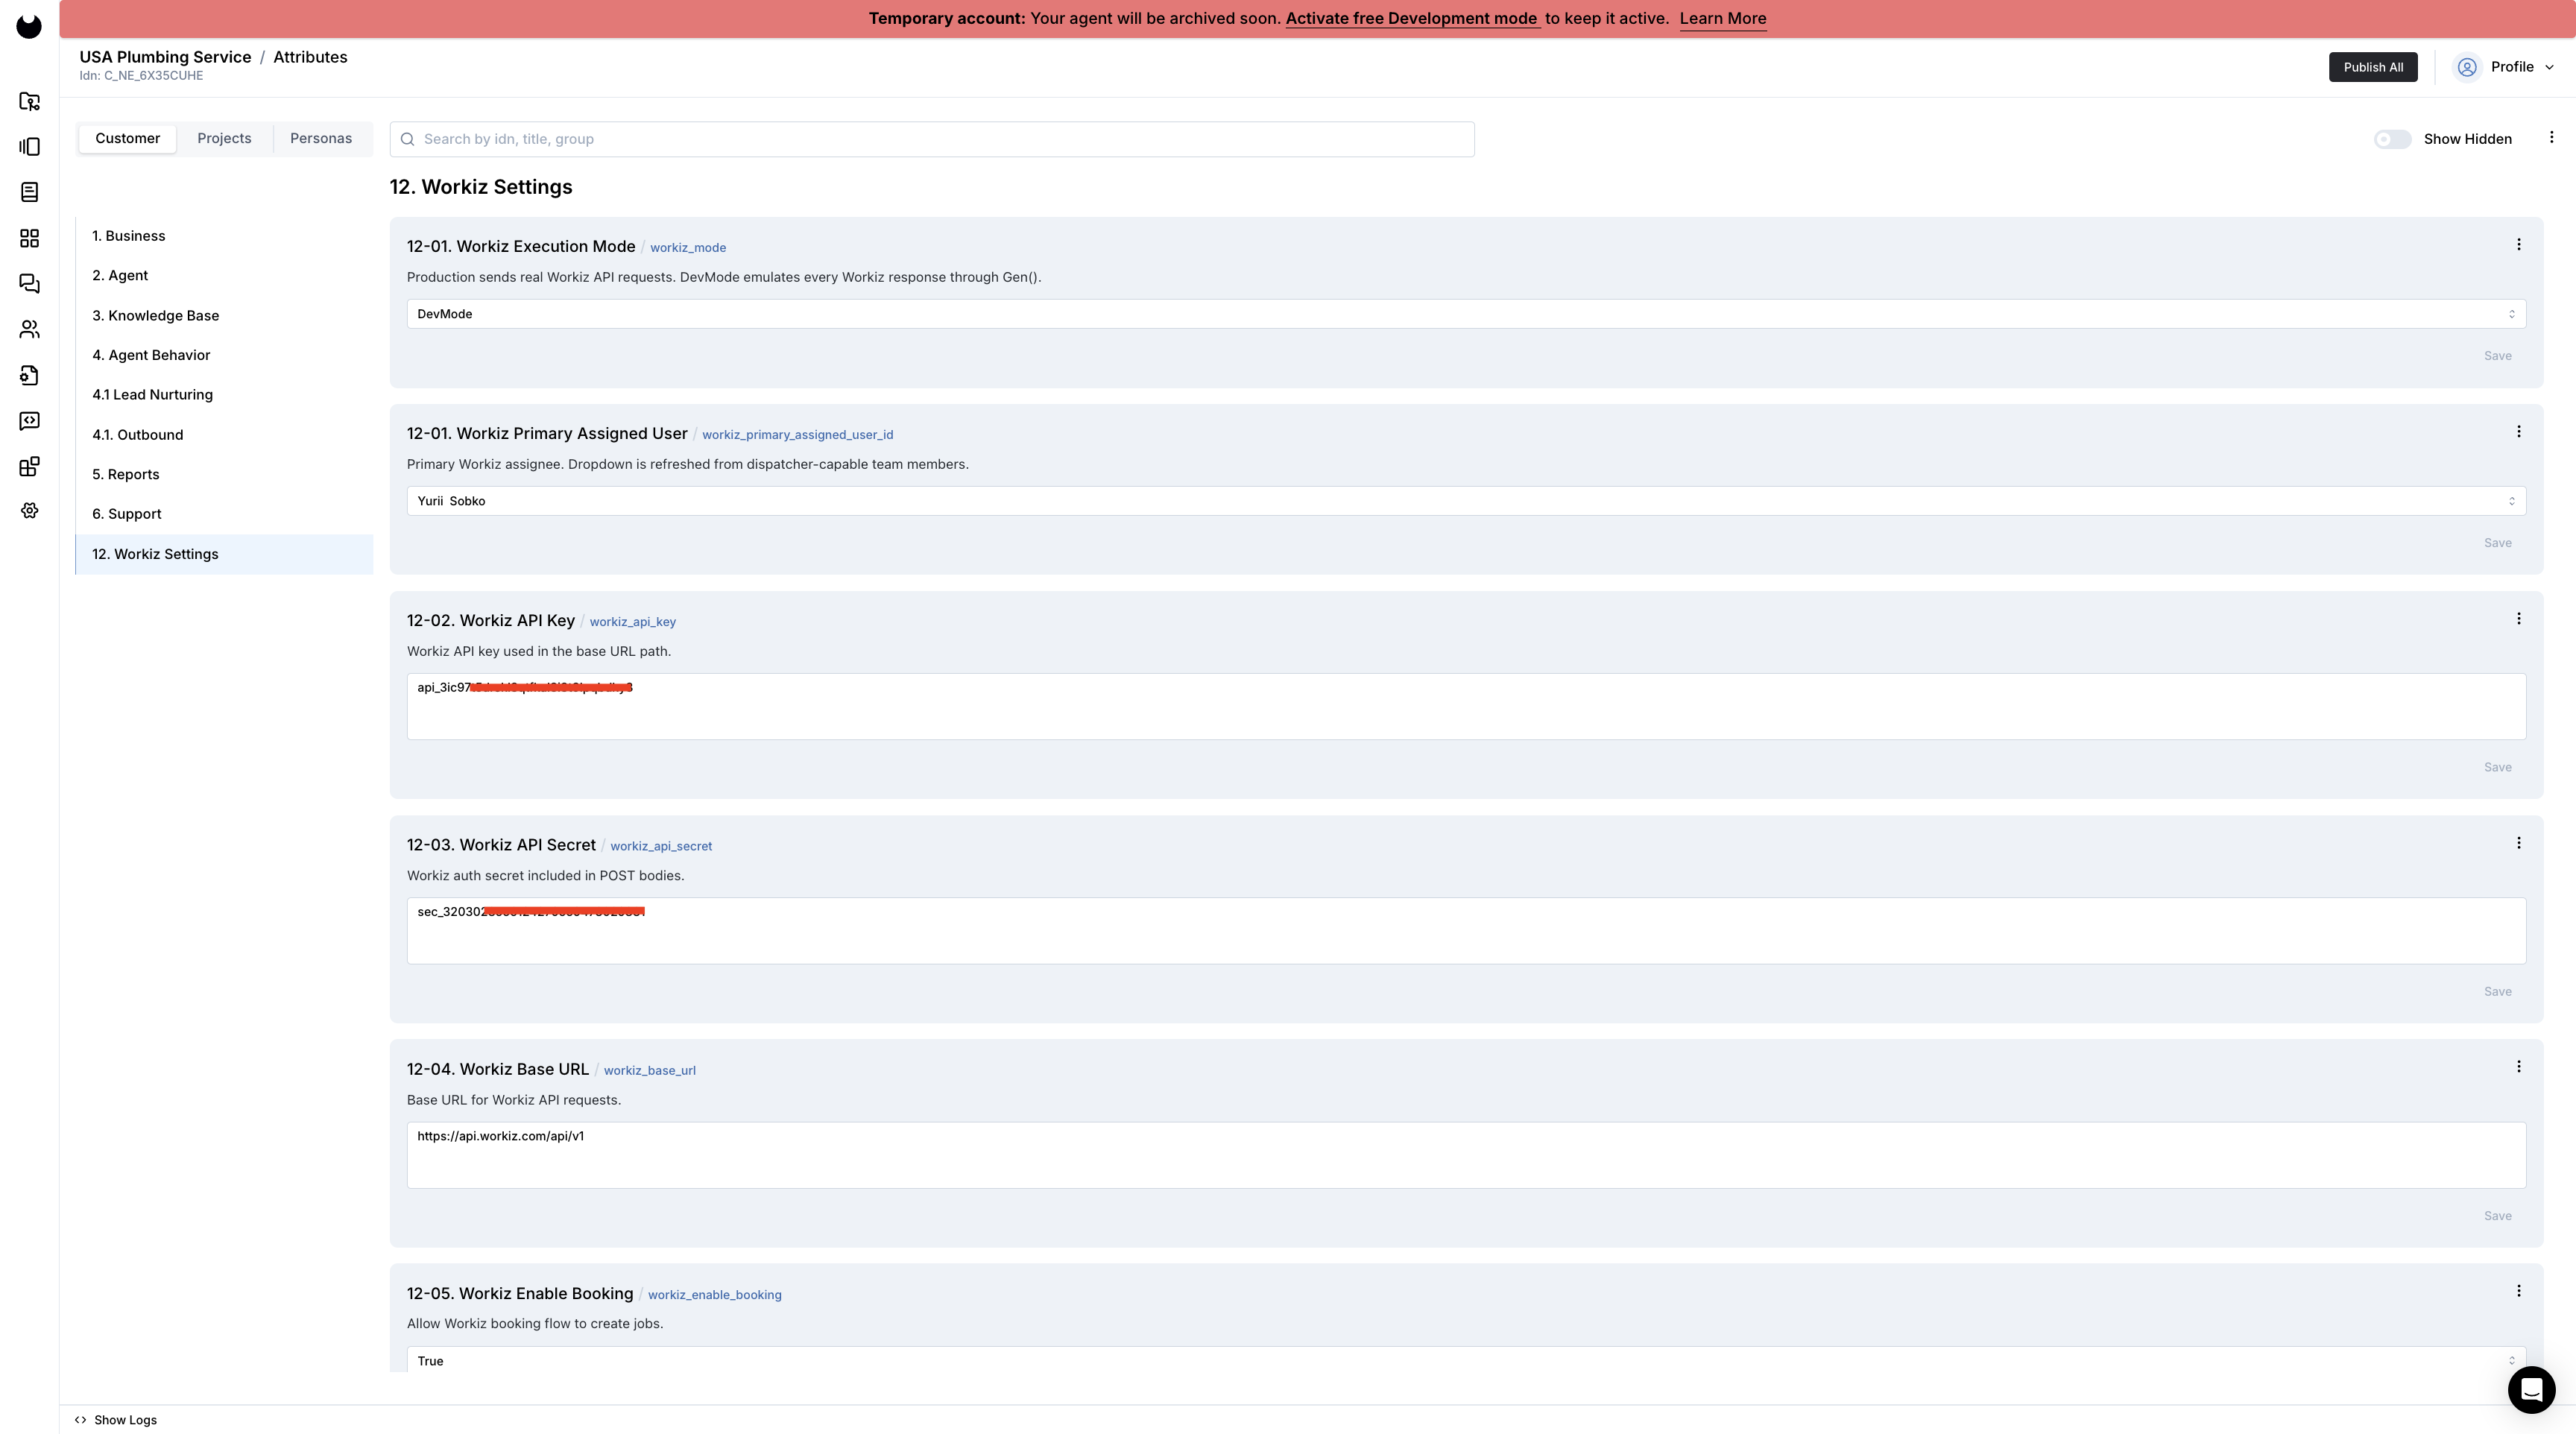Open options menu for Workiz Execution Mode
This screenshot has height=1434, width=2576.
(2518, 245)
